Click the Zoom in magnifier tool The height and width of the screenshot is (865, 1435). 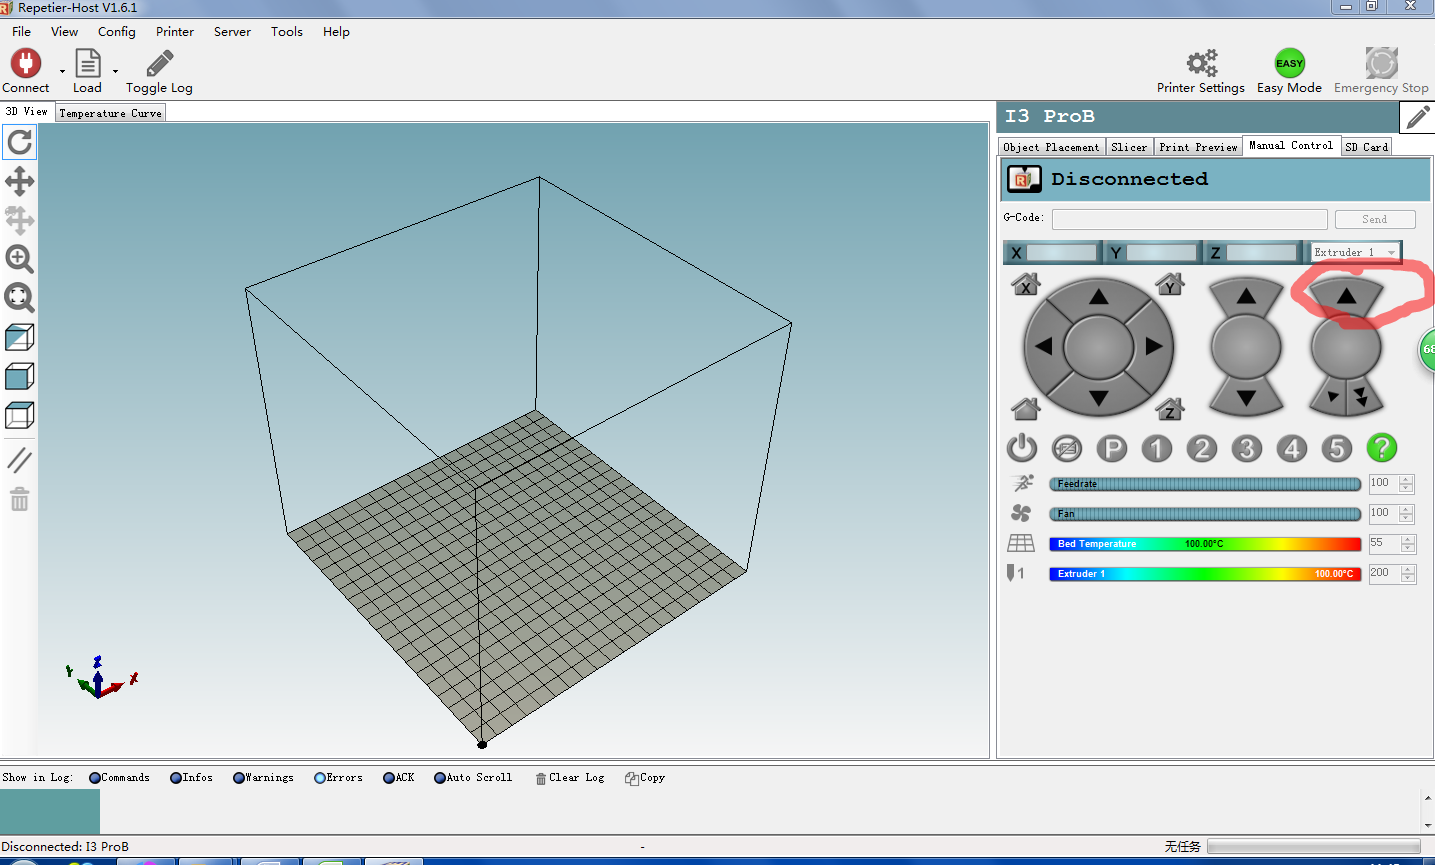[19, 259]
